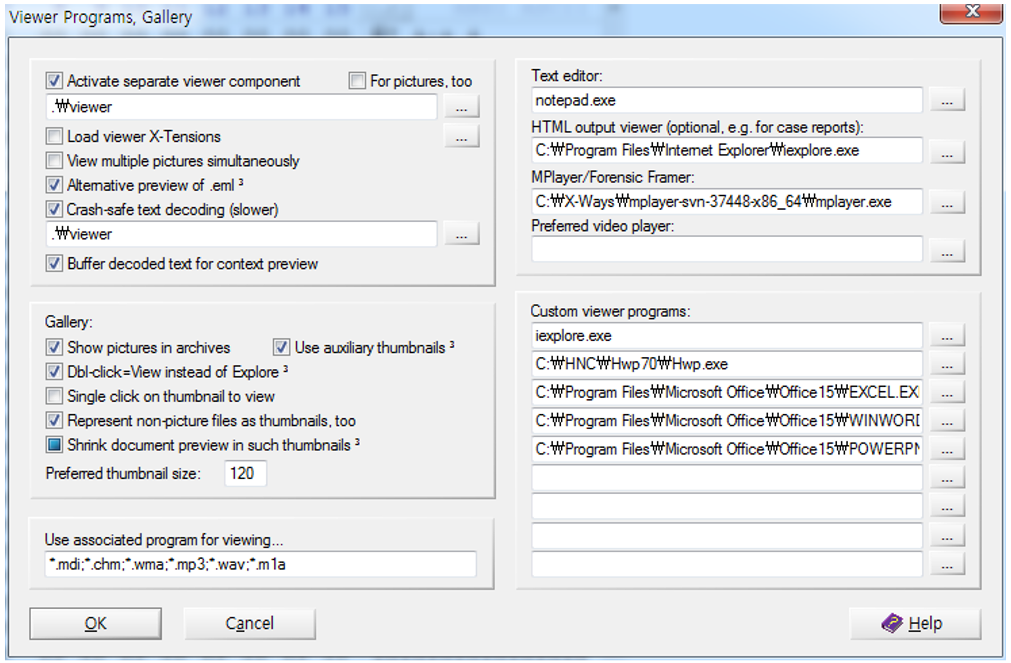This screenshot has width=1011, height=663.
Task: Close the Viewer Programs, Gallery window
Action: (x=972, y=12)
